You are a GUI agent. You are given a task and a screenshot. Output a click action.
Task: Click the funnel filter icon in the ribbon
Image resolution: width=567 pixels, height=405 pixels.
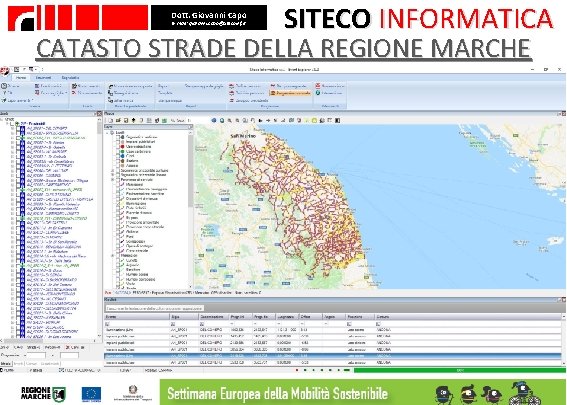pos(5,93)
